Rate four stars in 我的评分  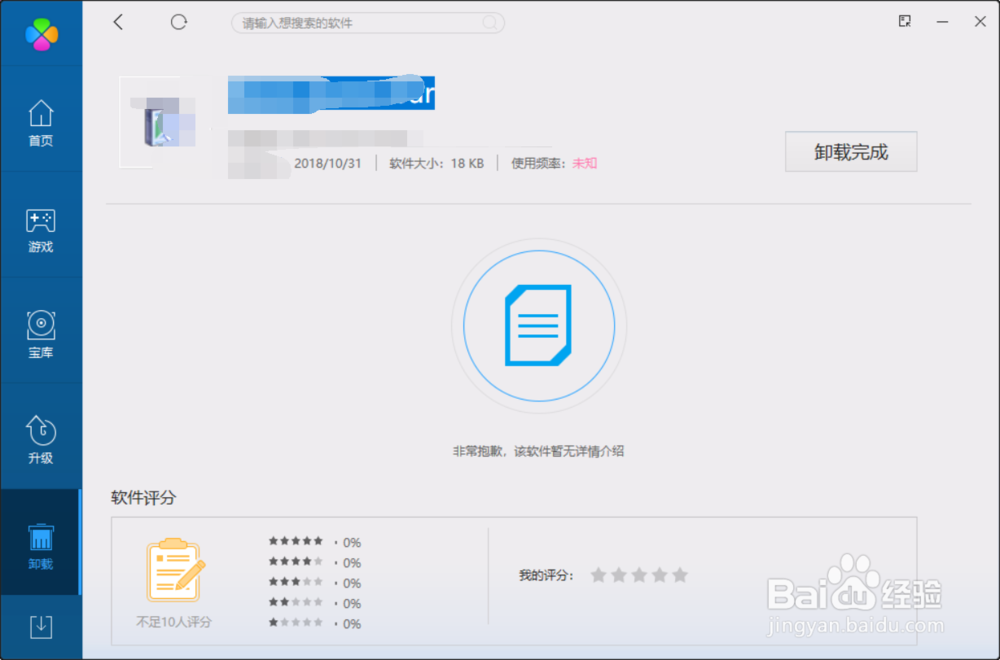[x=659, y=575]
